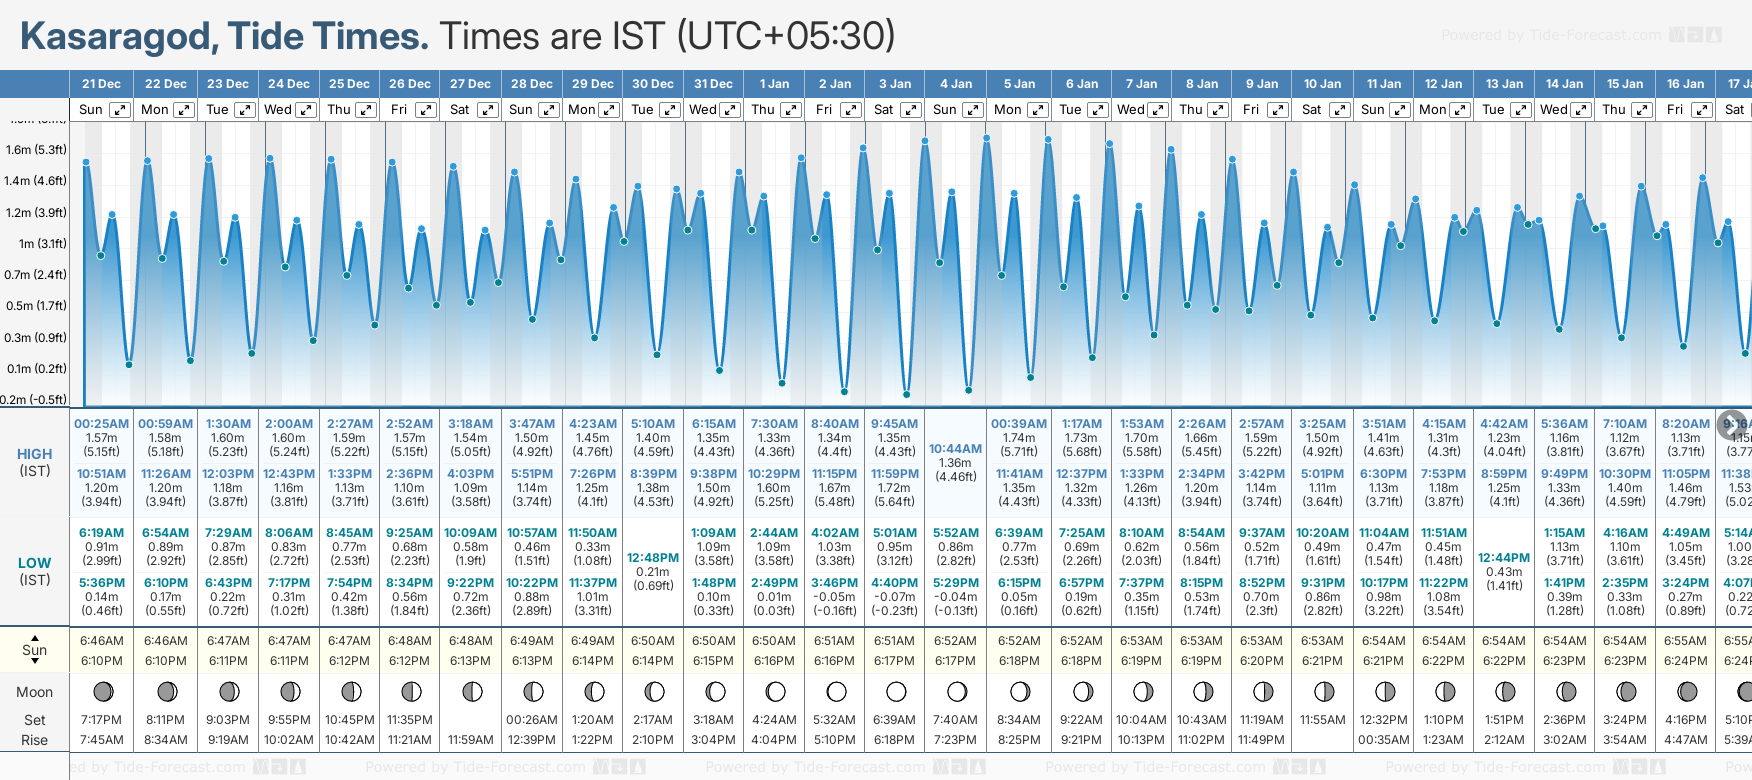
Task: Click the HIGH (IST) row label
Action: (x=35, y=462)
